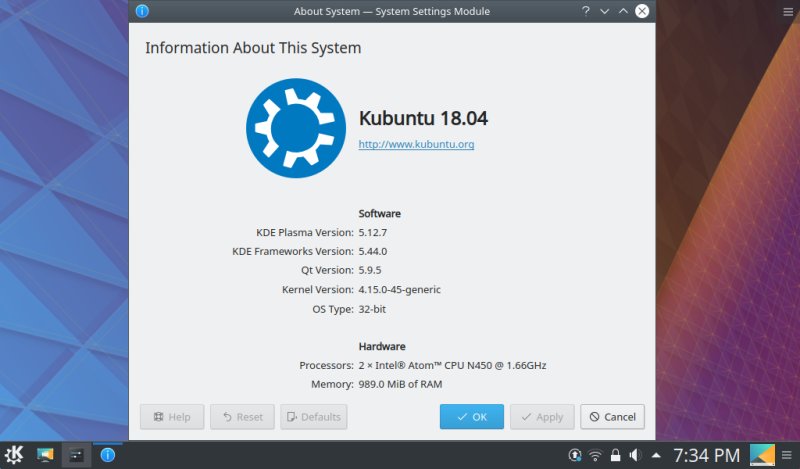Click the Processors value Intel Atom N450
This screenshot has height=469, width=800.
click(x=452, y=365)
